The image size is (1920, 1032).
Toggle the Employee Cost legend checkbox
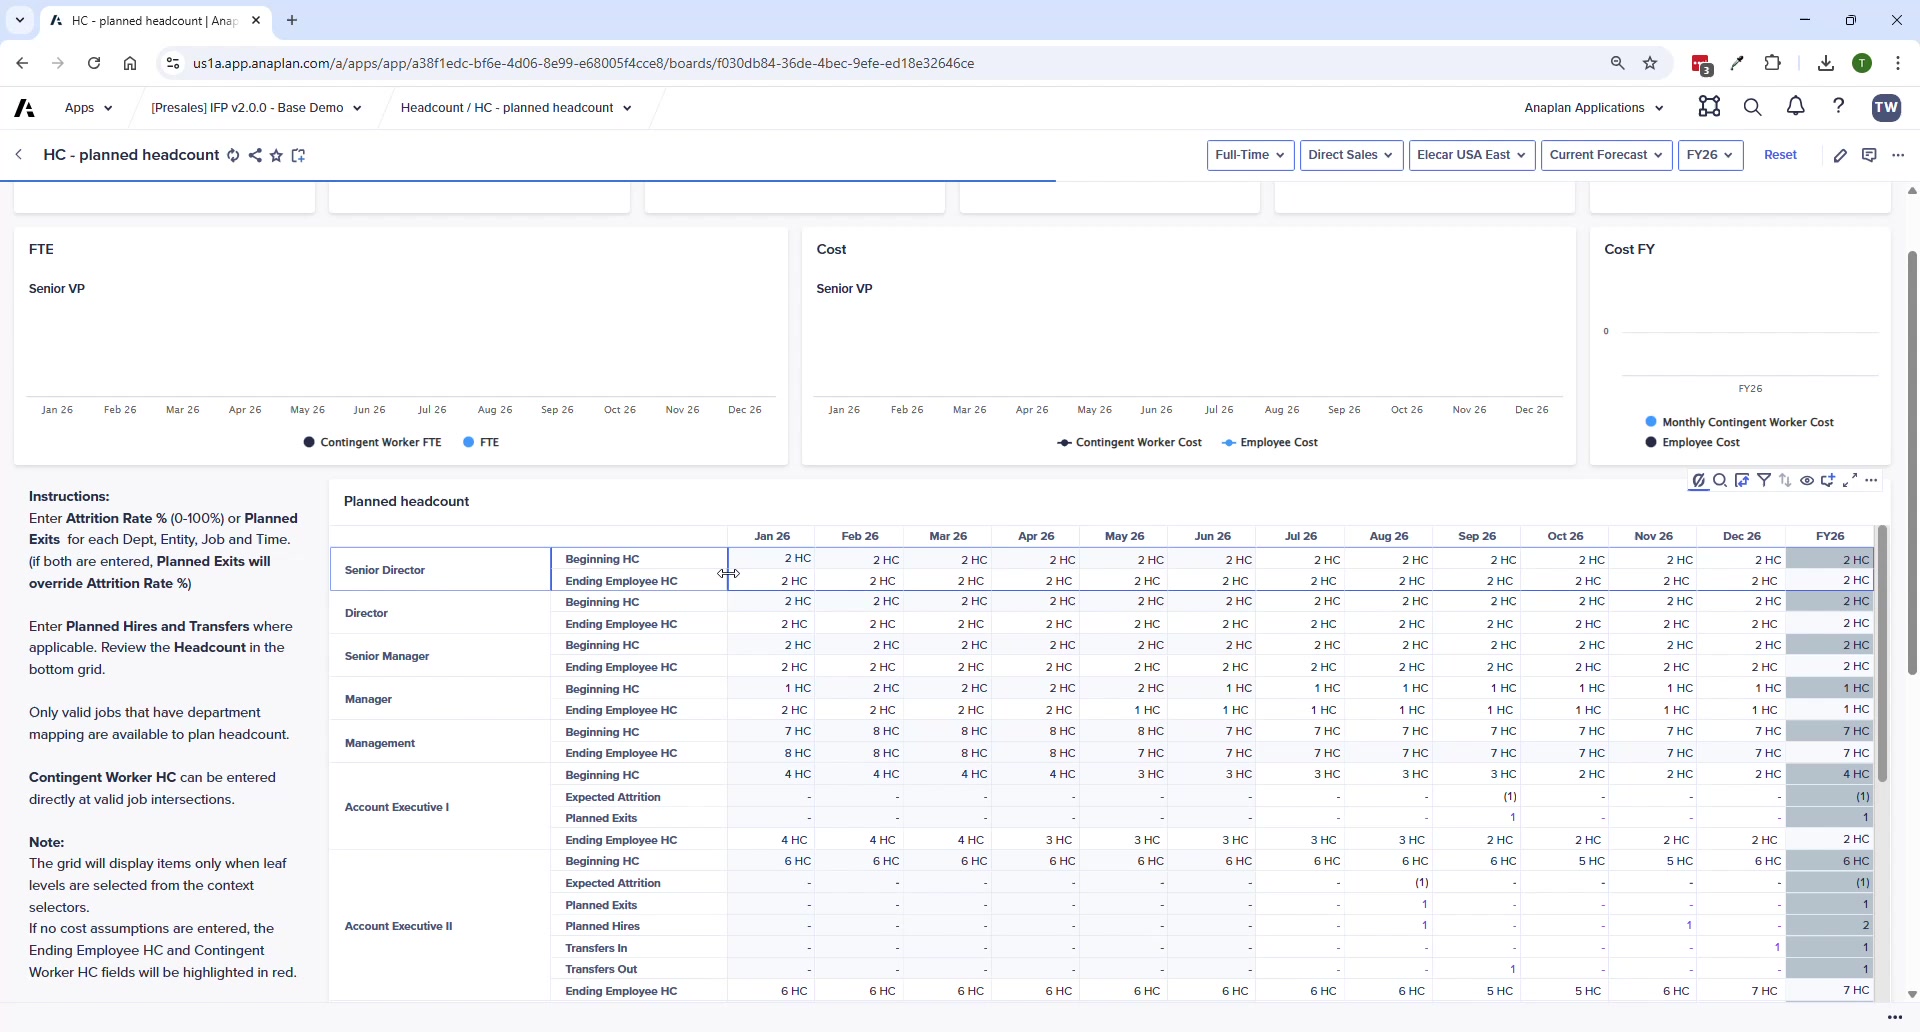pos(1650,442)
